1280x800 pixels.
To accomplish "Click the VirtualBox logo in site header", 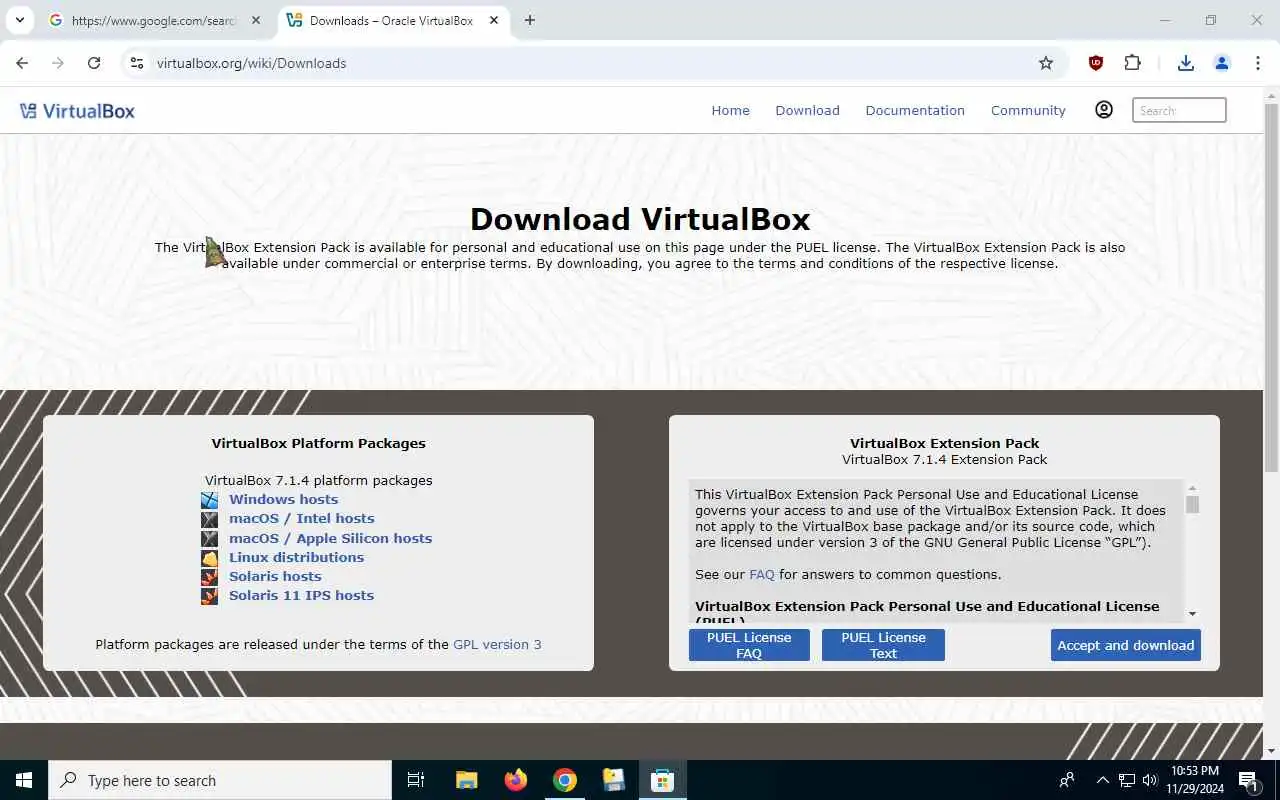I will click(77, 111).
